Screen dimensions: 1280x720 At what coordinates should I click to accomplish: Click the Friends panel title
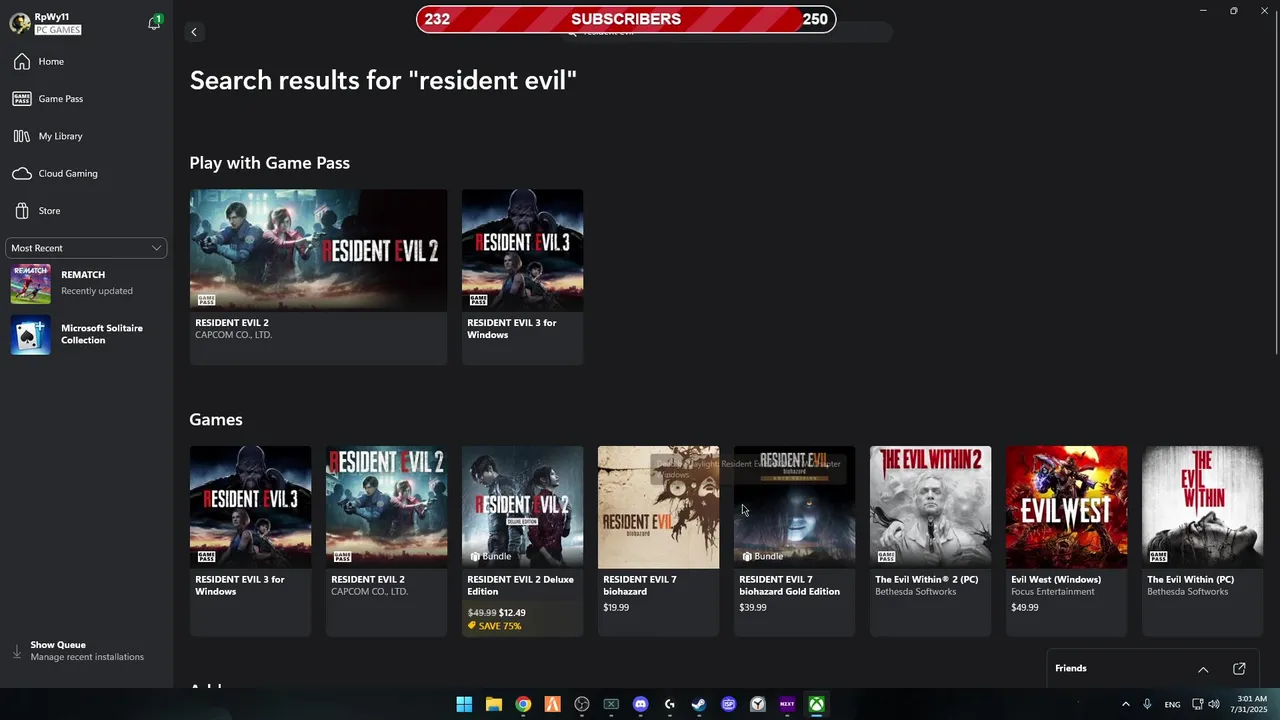pos(1071,668)
